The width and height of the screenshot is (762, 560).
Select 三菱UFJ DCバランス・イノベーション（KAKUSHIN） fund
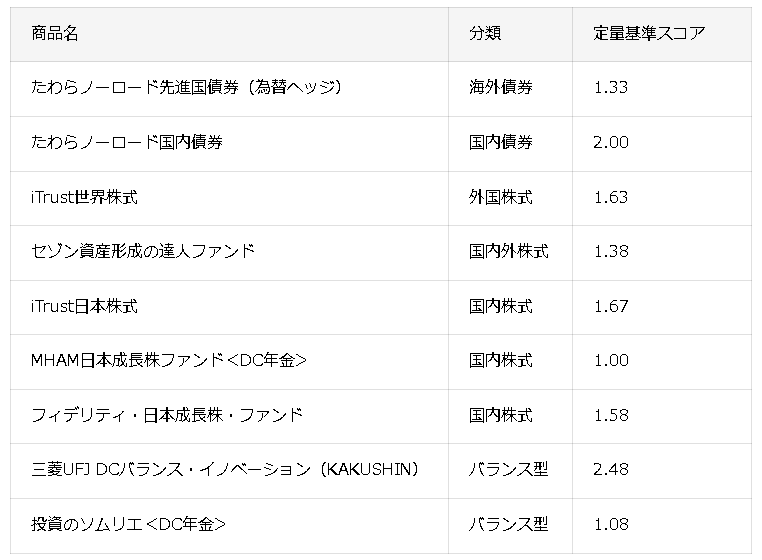click(x=225, y=469)
